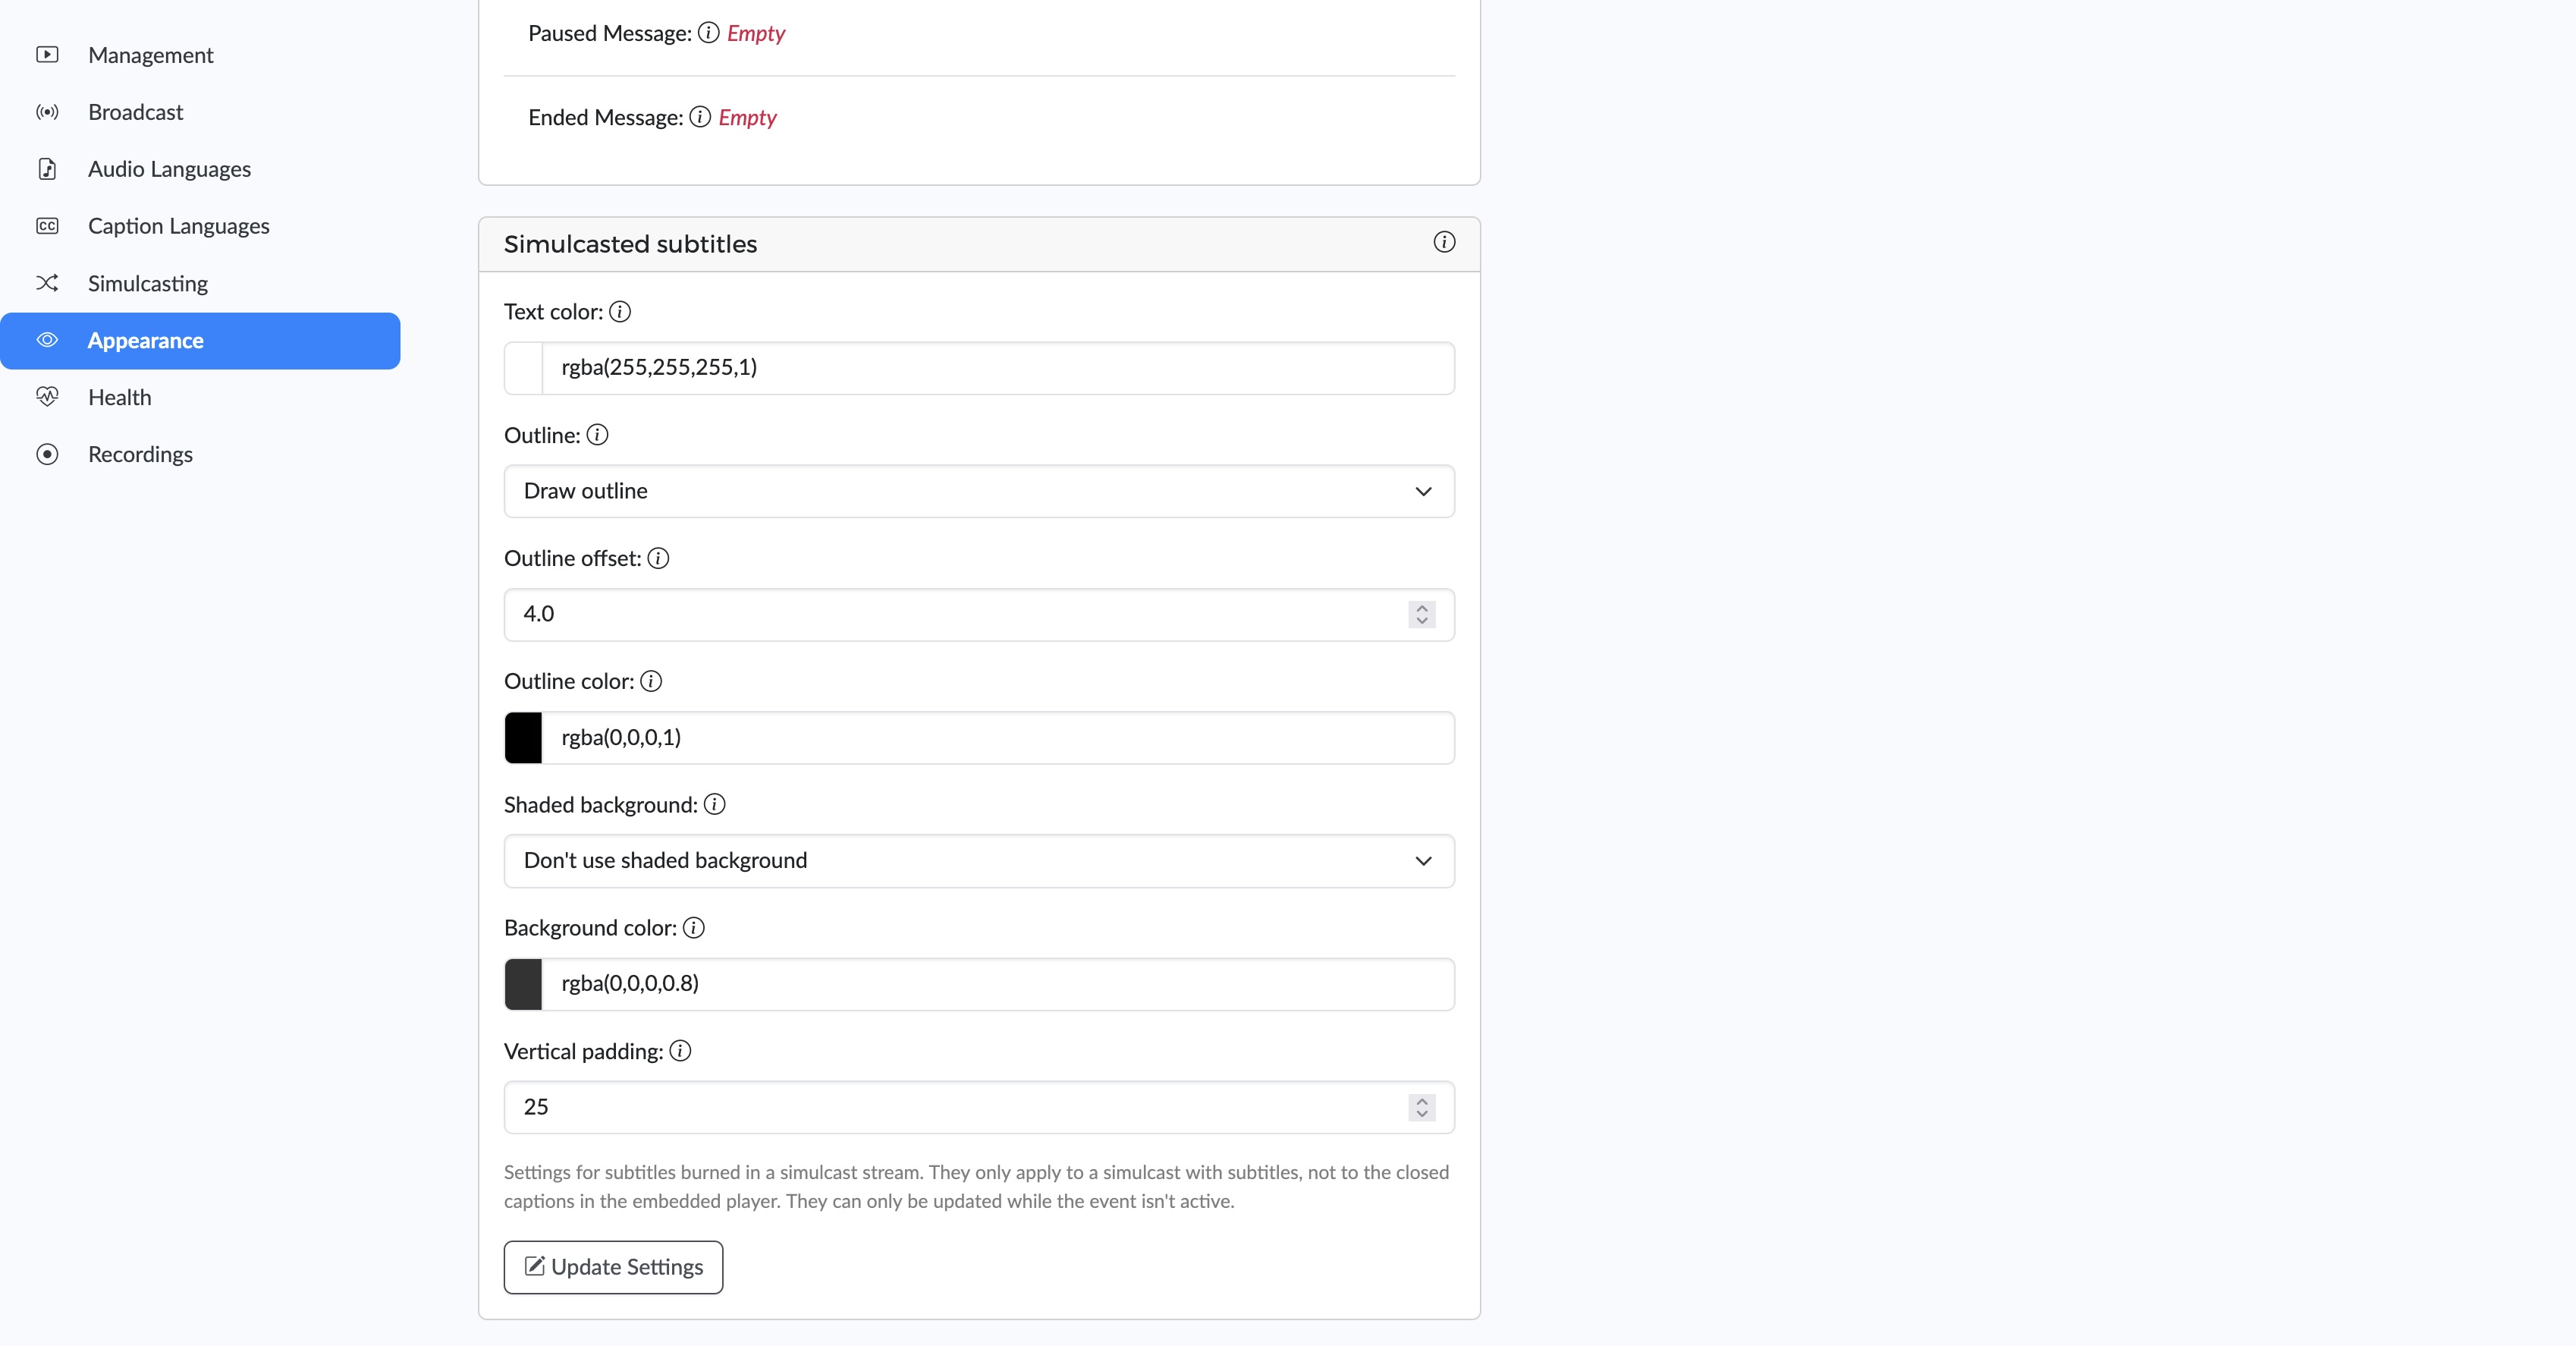This screenshot has width=2576, height=1346.
Task: Click the Empty value of Paused Message
Action: 756,33
